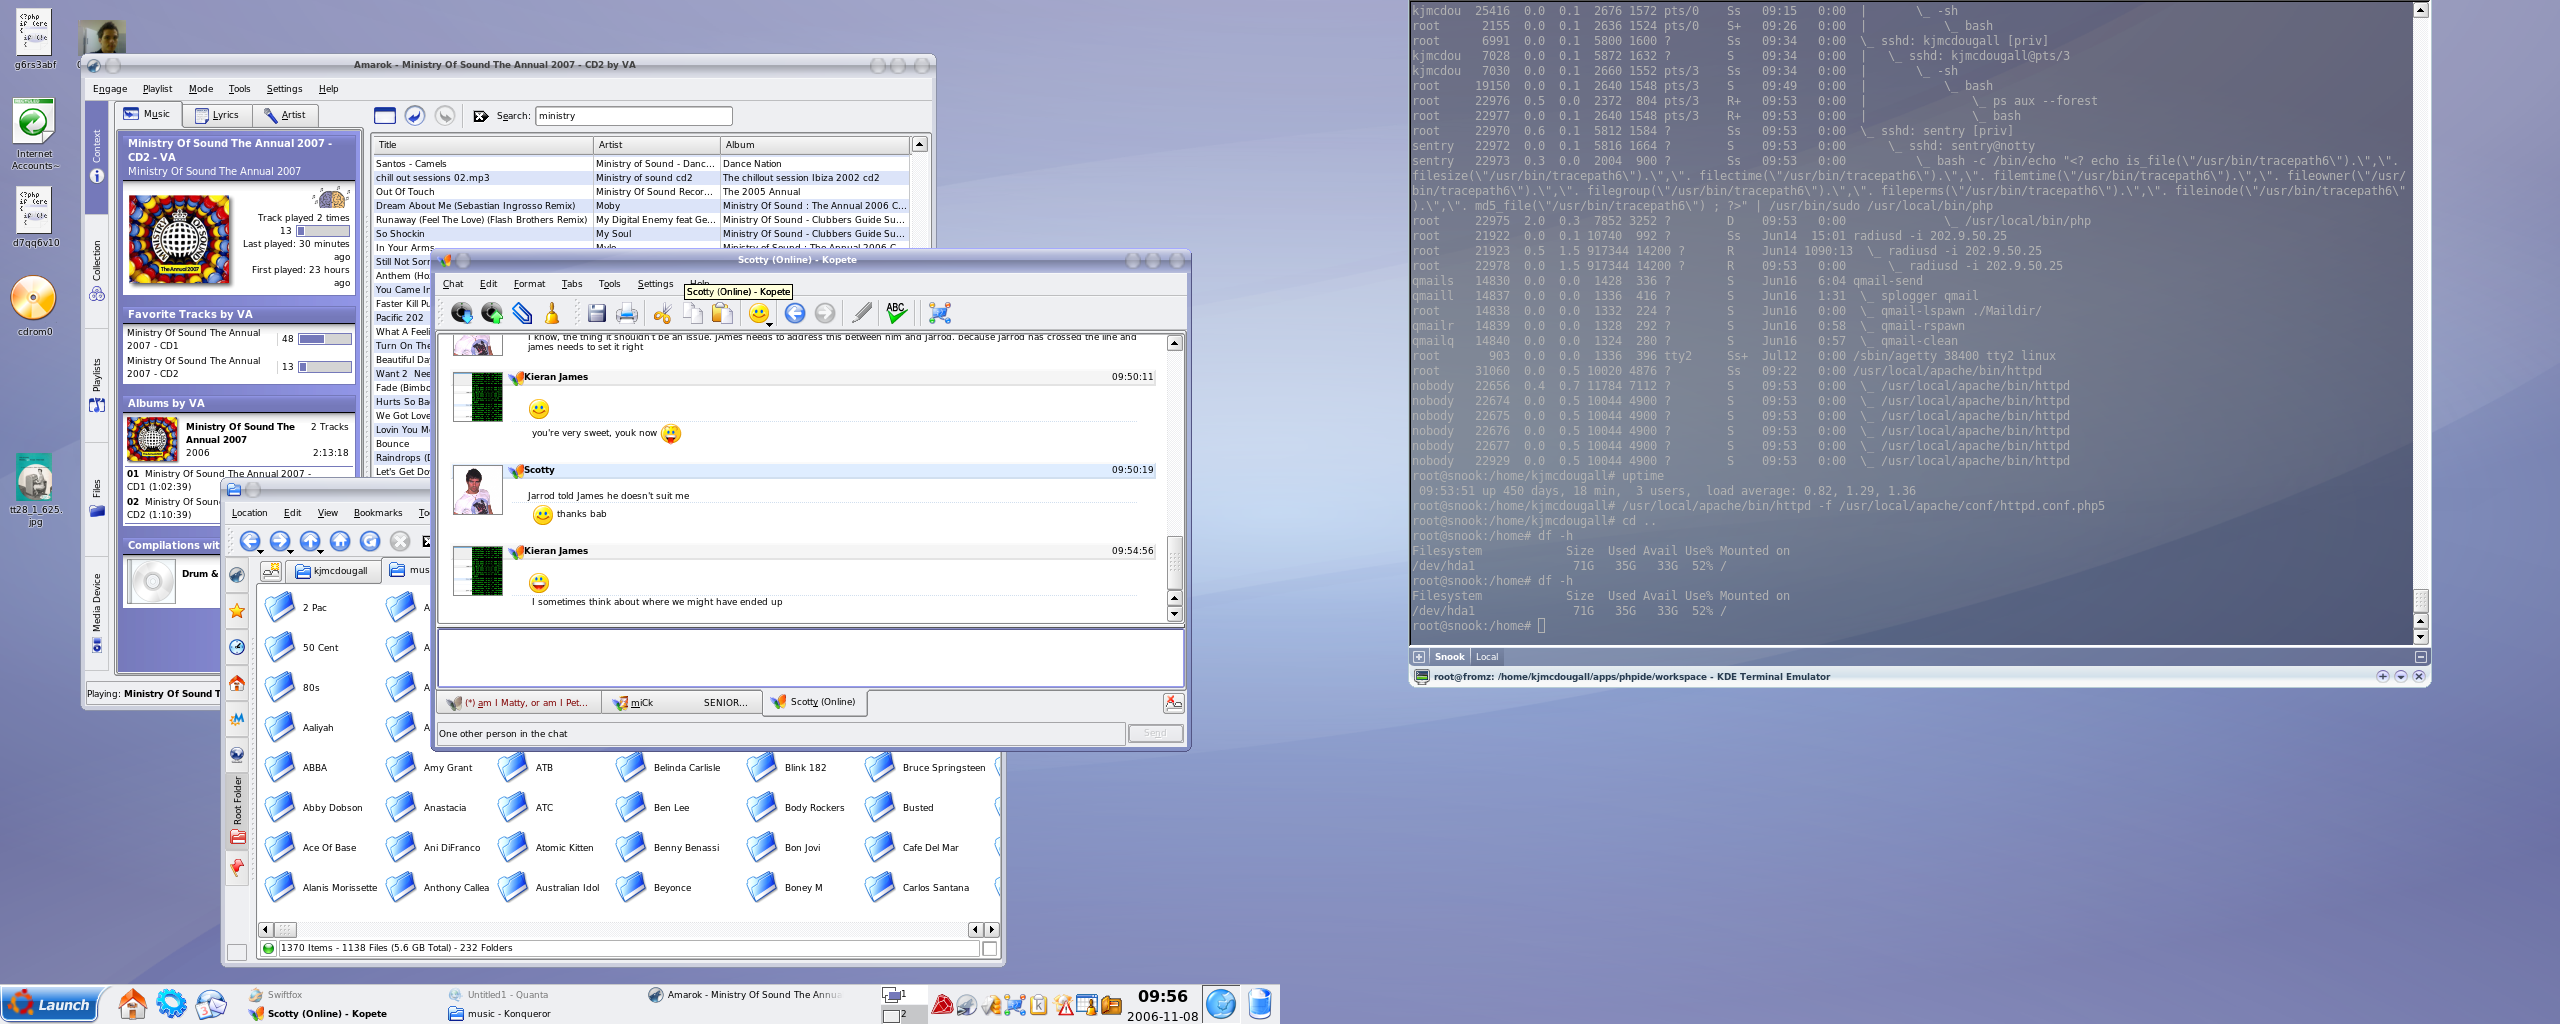Switch to the miCk chat tab
2560x1024 pixels.
tap(680, 703)
